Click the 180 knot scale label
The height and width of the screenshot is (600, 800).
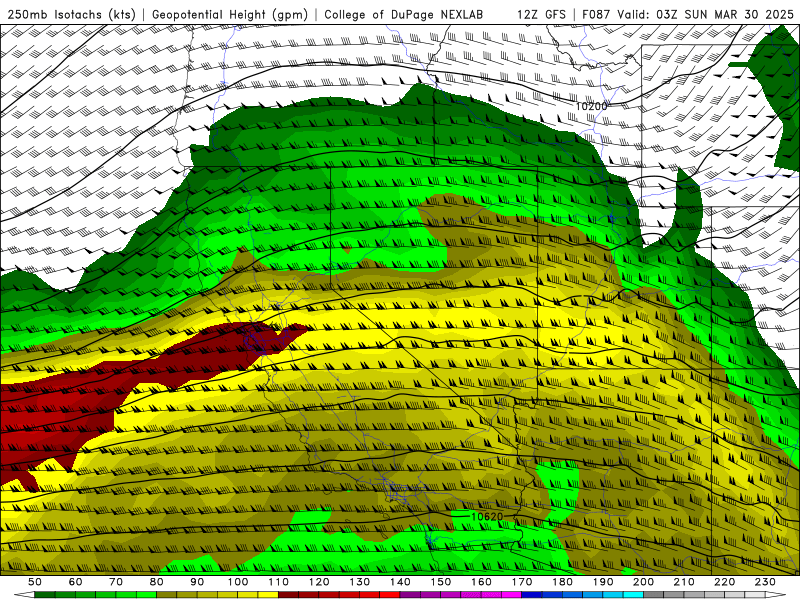(562, 582)
